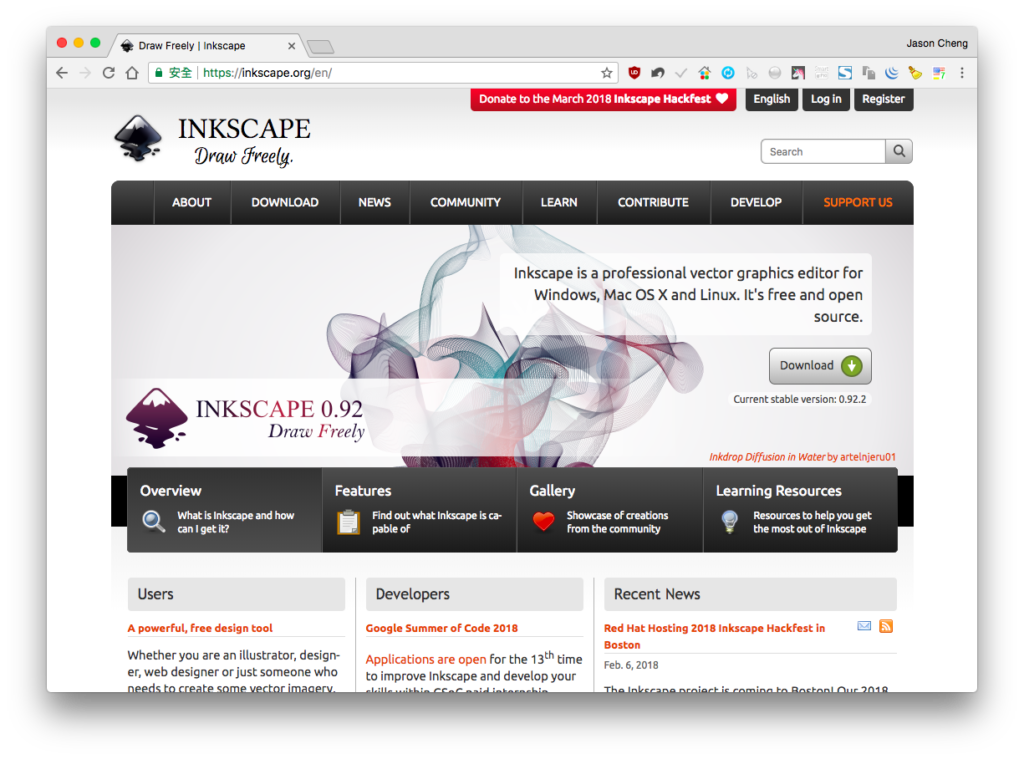
Task: Click the mail envelope icon near news
Action: coord(864,626)
